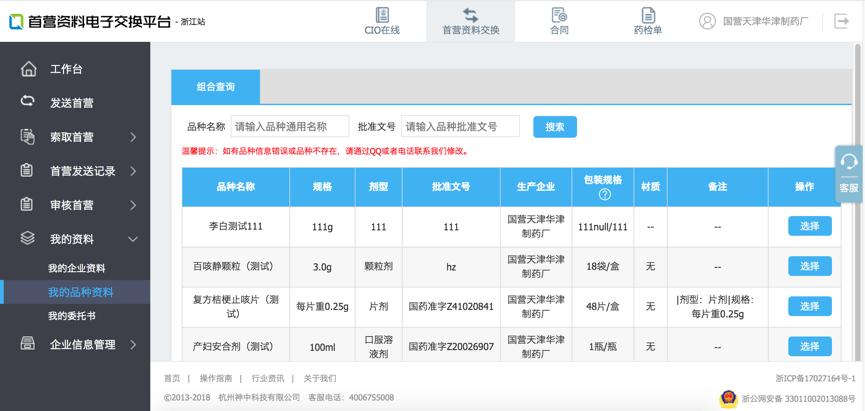Click the 100ml specification cell
865x411 pixels.
(x=322, y=348)
